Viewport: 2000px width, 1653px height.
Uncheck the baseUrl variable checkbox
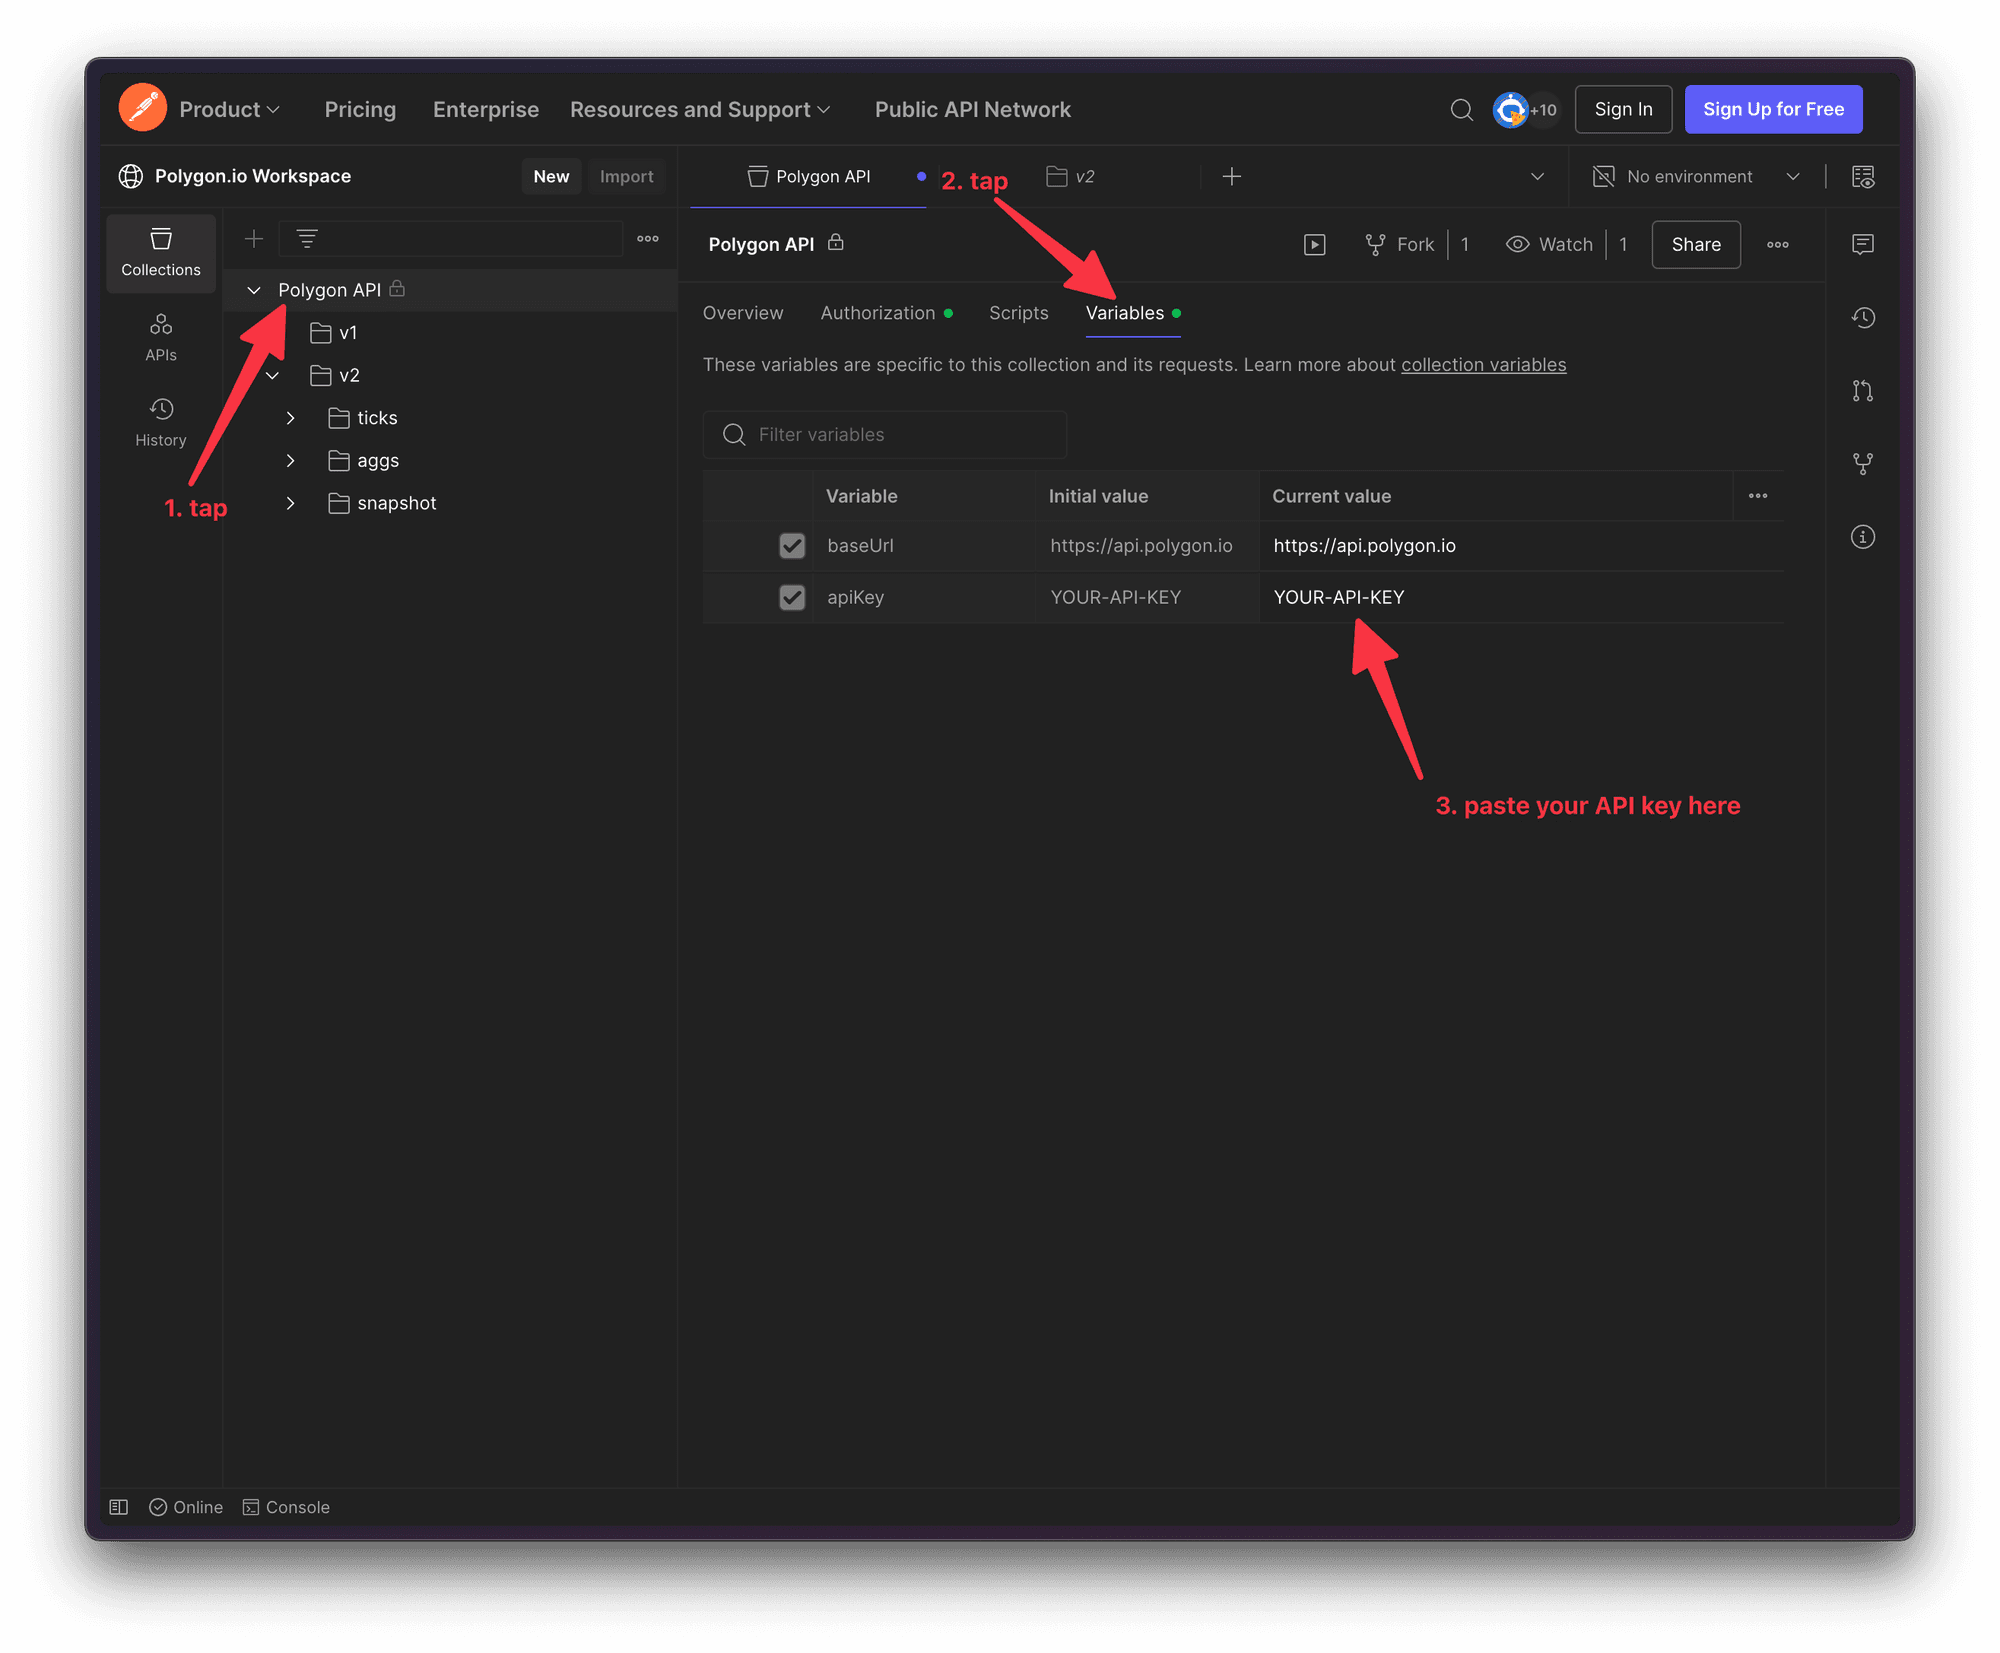coord(792,546)
